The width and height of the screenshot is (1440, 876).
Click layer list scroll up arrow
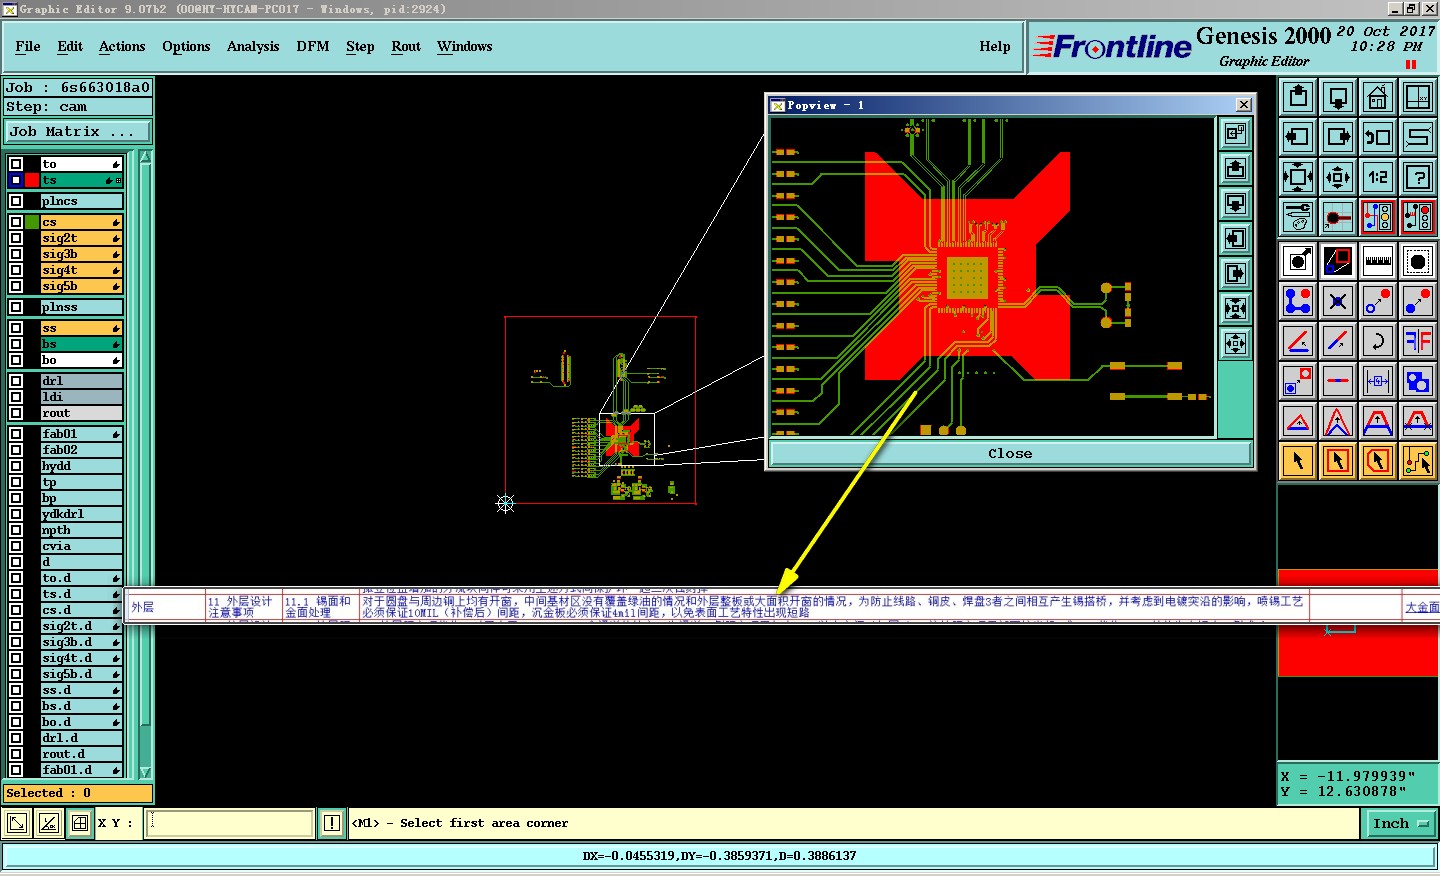point(146,157)
